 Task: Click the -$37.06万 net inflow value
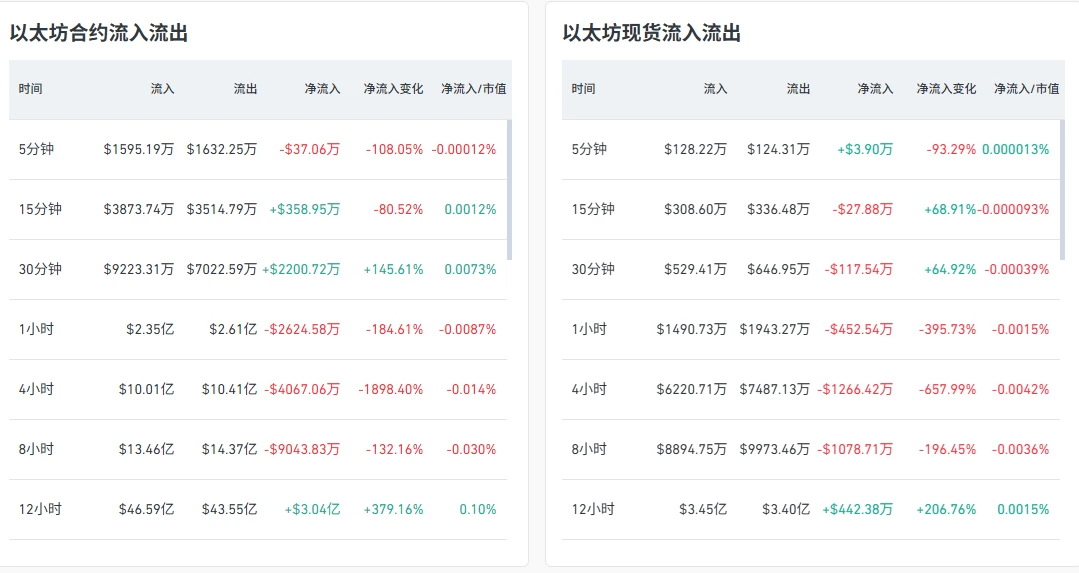[x=310, y=149]
